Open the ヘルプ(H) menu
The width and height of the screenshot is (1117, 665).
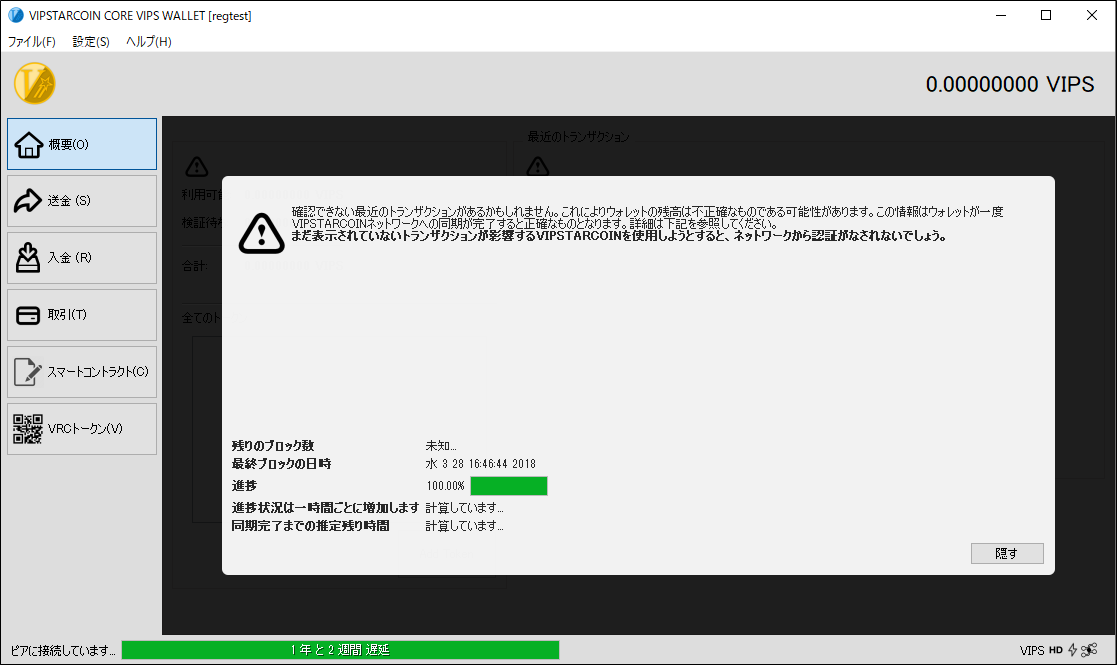click(149, 41)
